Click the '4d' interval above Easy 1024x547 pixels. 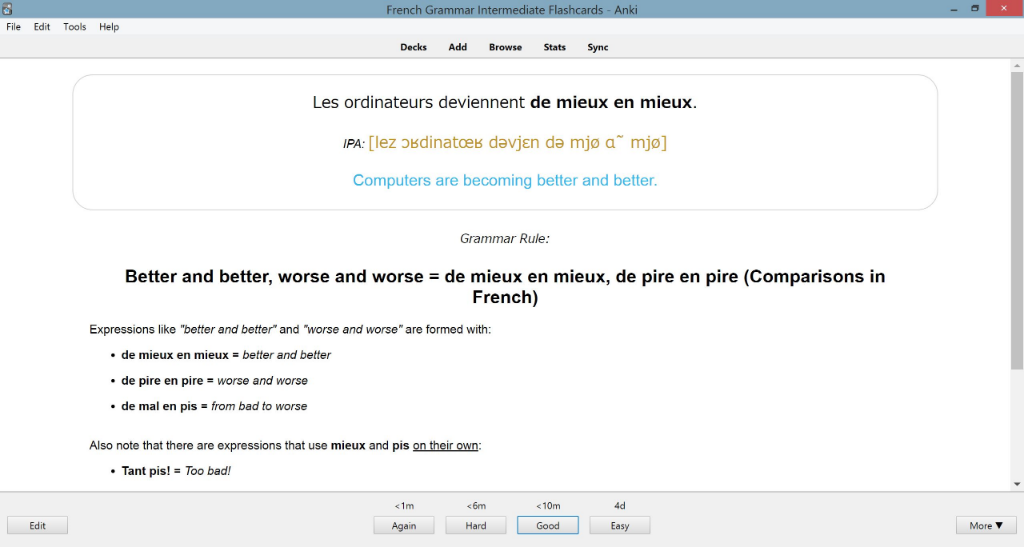[x=620, y=506]
